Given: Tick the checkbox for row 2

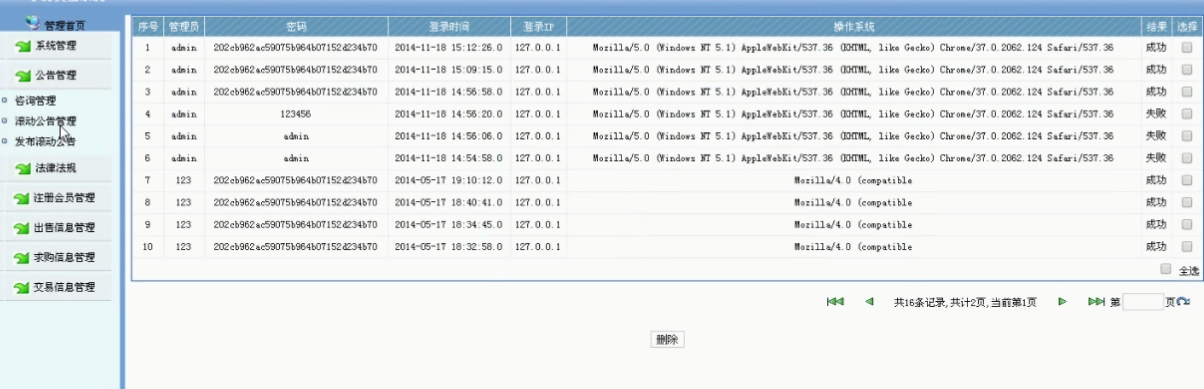Looking at the screenshot, I should pos(1187,70).
